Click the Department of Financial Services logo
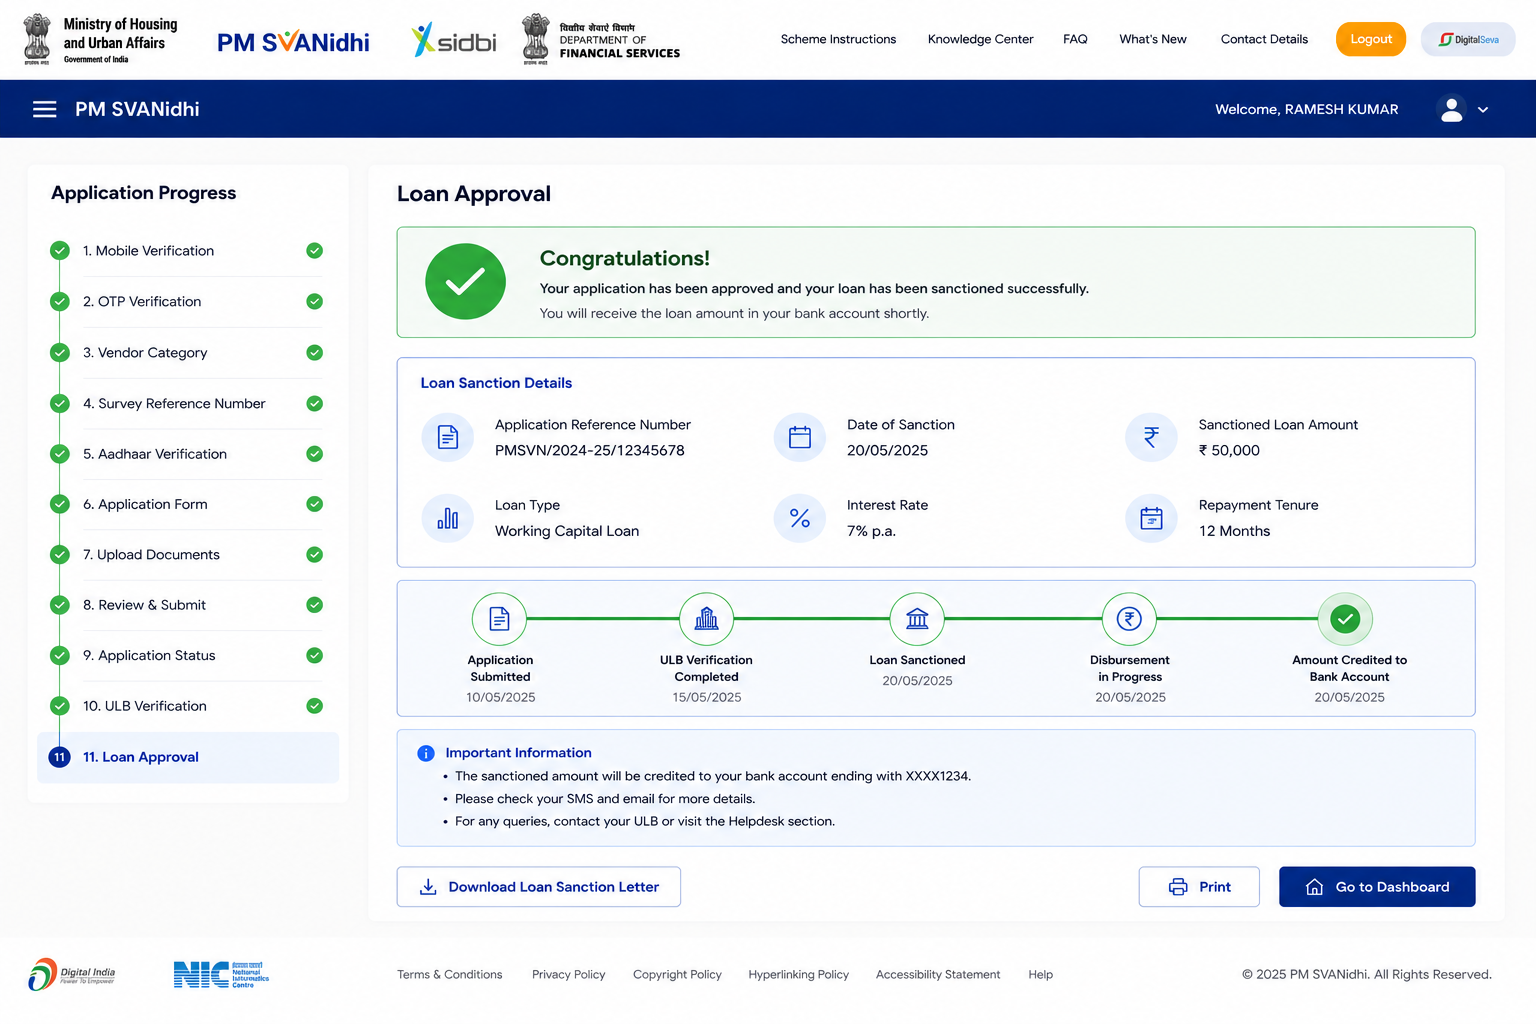 pos(600,40)
